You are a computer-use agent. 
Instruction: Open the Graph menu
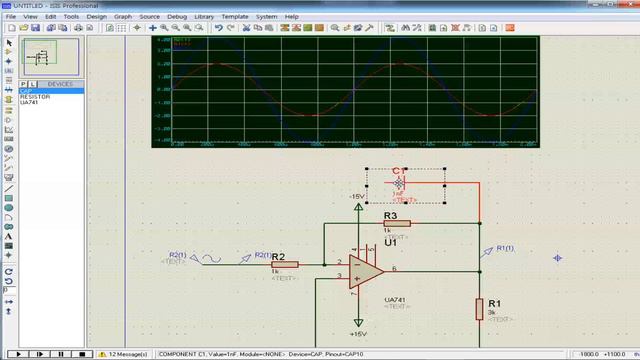click(x=123, y=17)
